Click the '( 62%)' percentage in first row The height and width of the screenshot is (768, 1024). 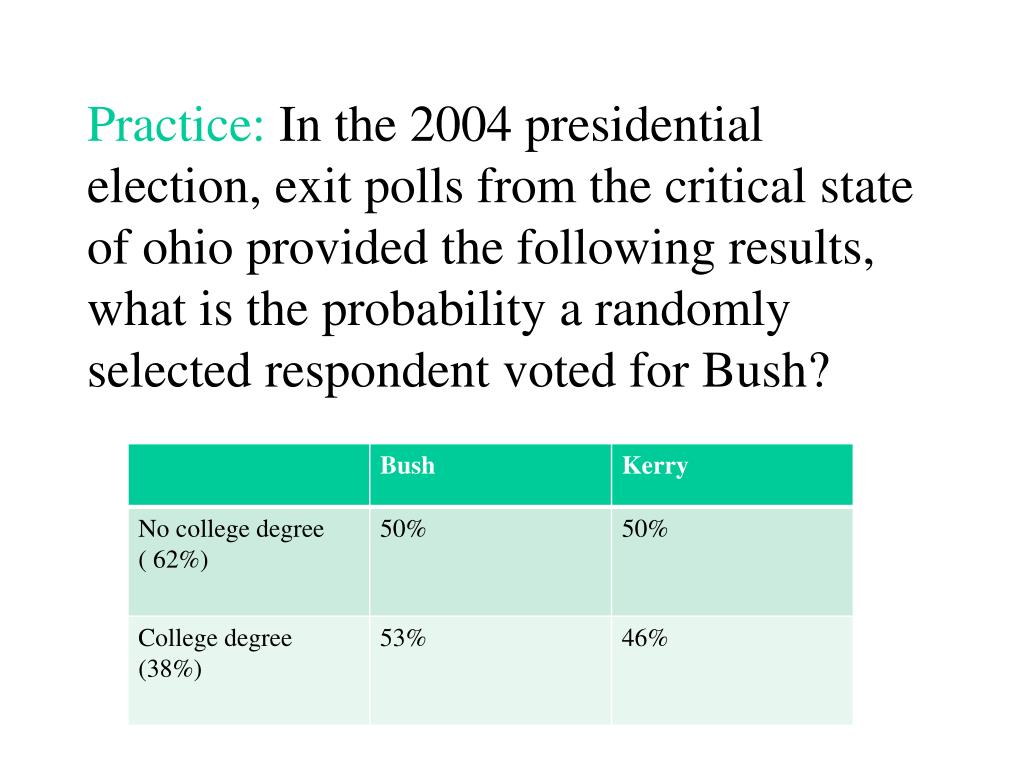[x=173, y=560]
